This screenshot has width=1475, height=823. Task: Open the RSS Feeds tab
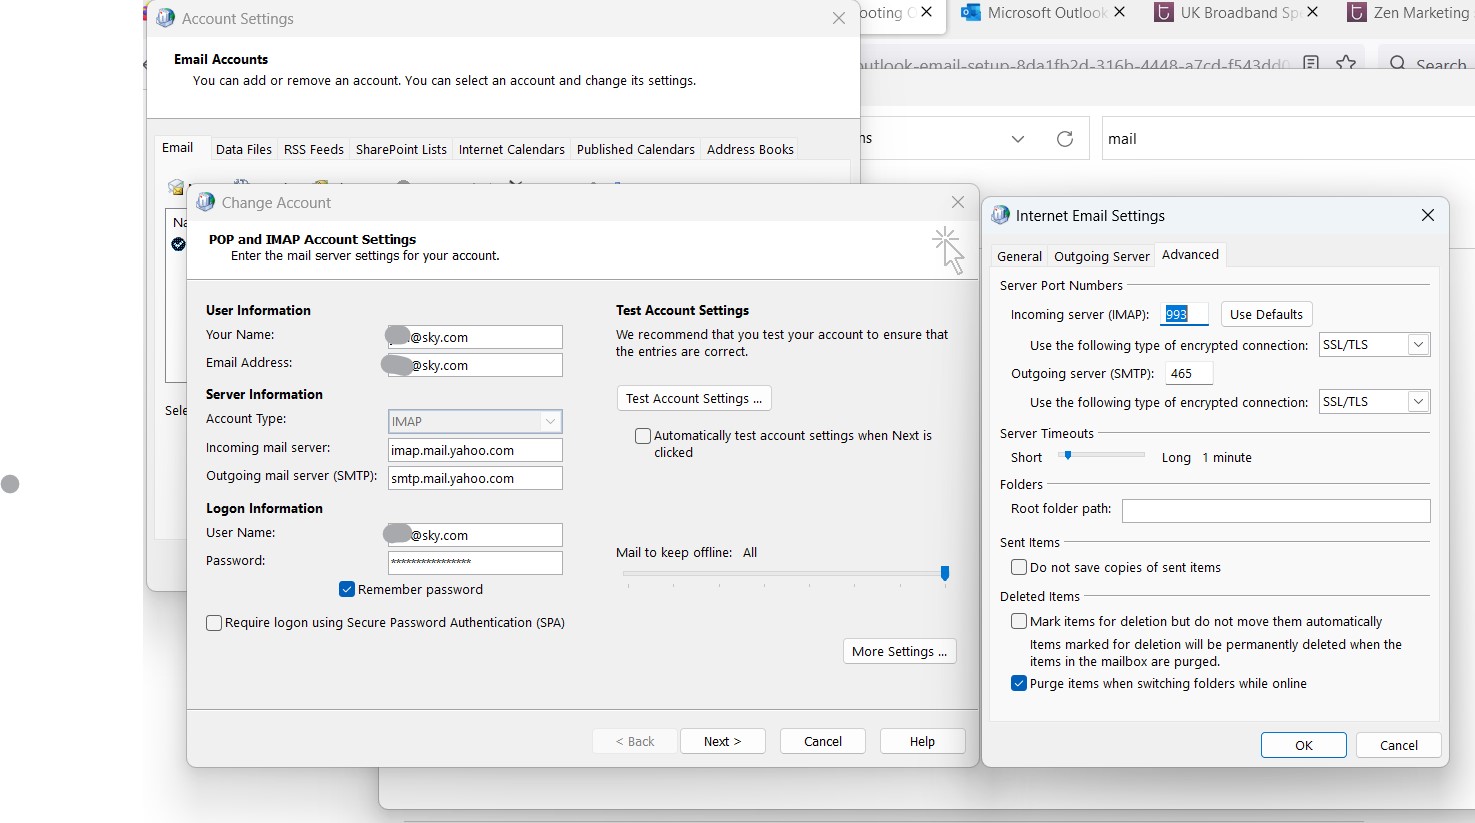313,149
